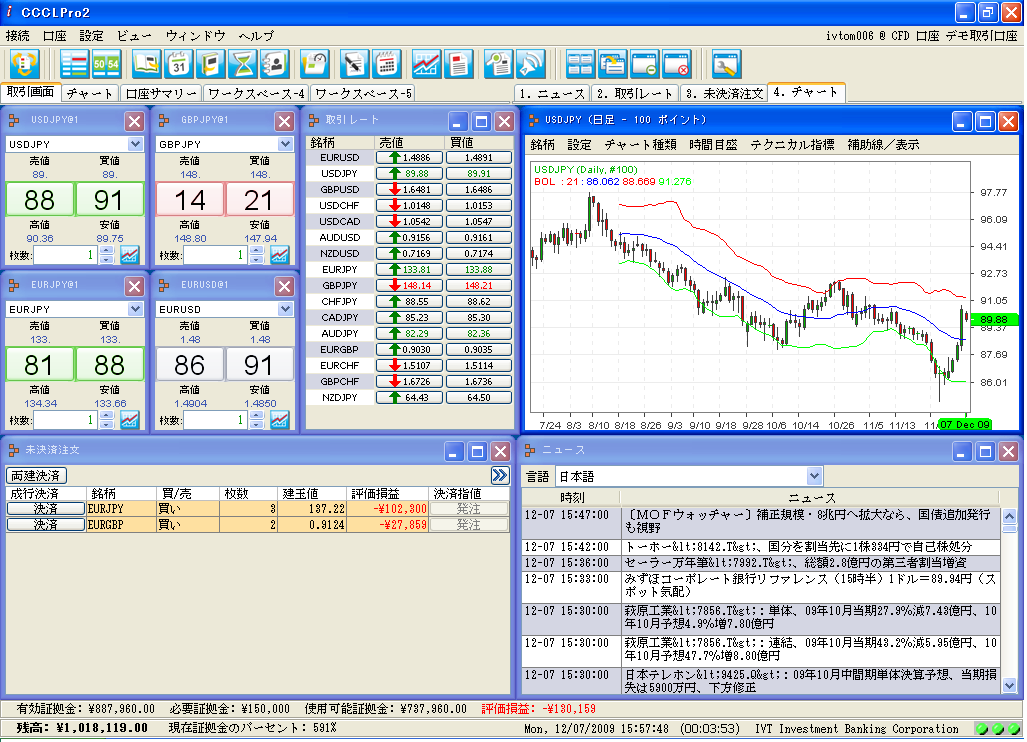Switch to the ワークスペース-4 tab

tap(256, 94)
